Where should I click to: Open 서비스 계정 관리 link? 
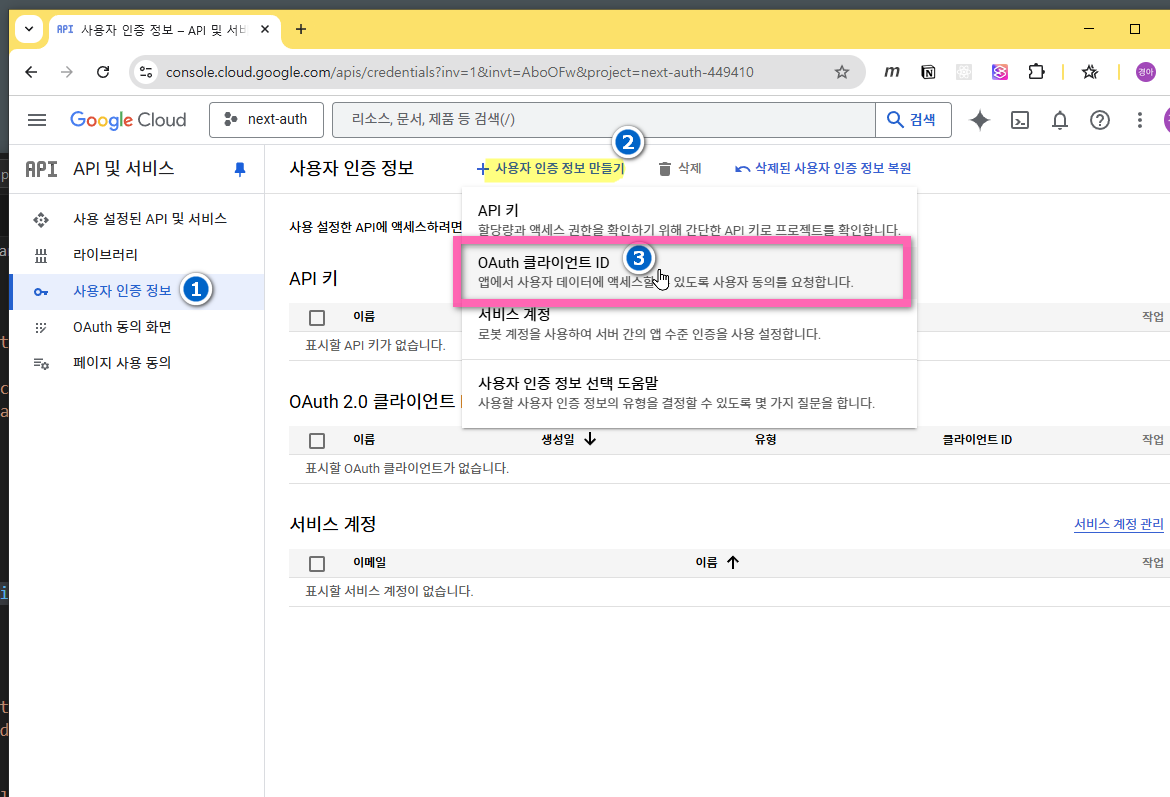tap(1118, 524)
